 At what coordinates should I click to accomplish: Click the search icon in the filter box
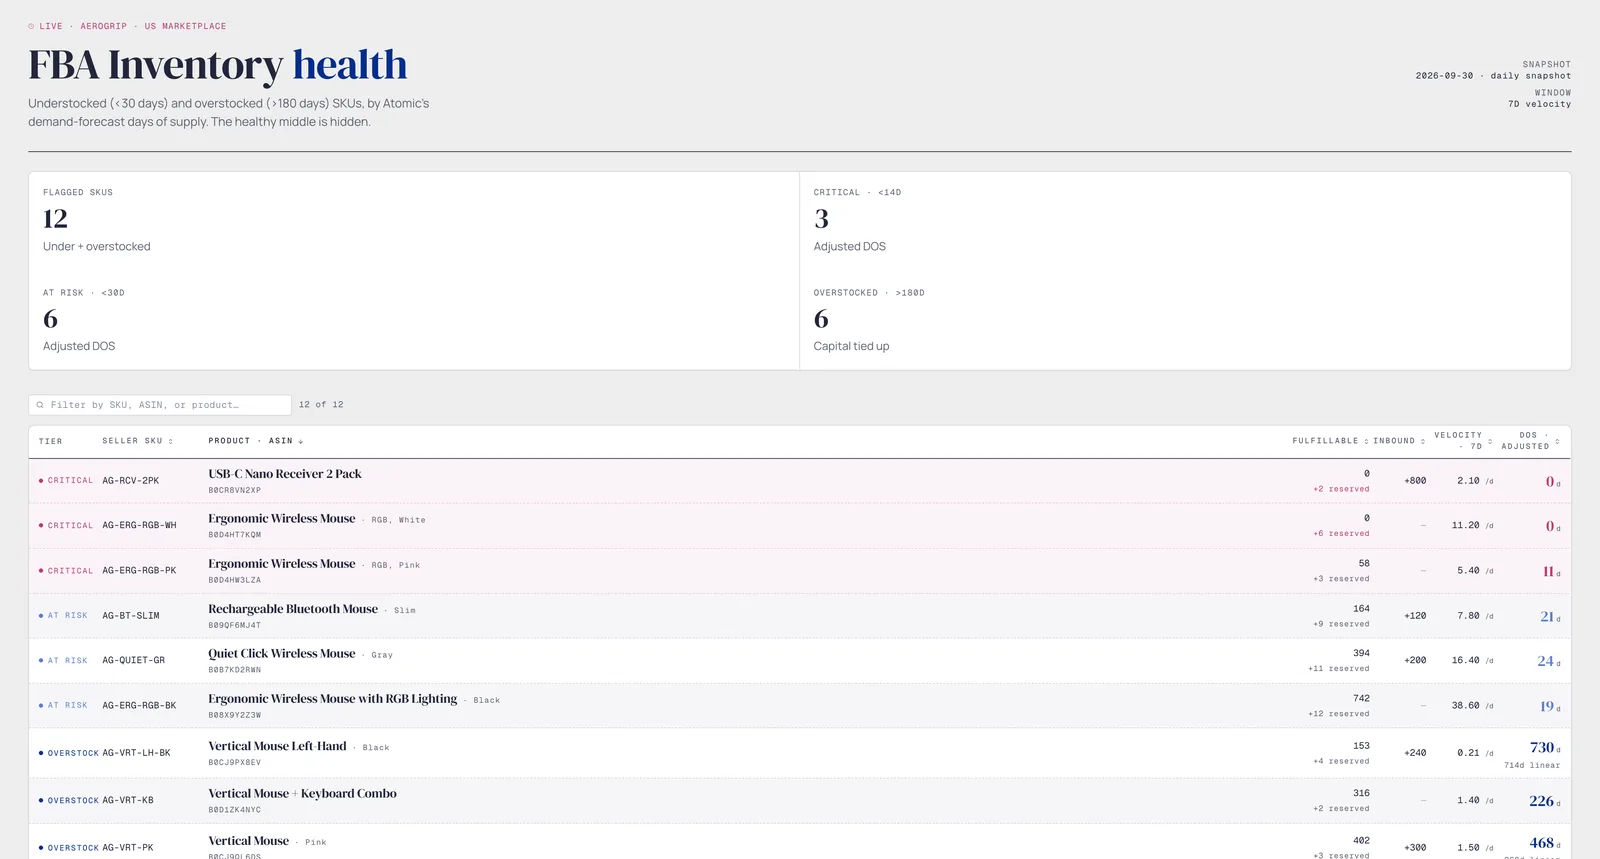click(40, 405)
